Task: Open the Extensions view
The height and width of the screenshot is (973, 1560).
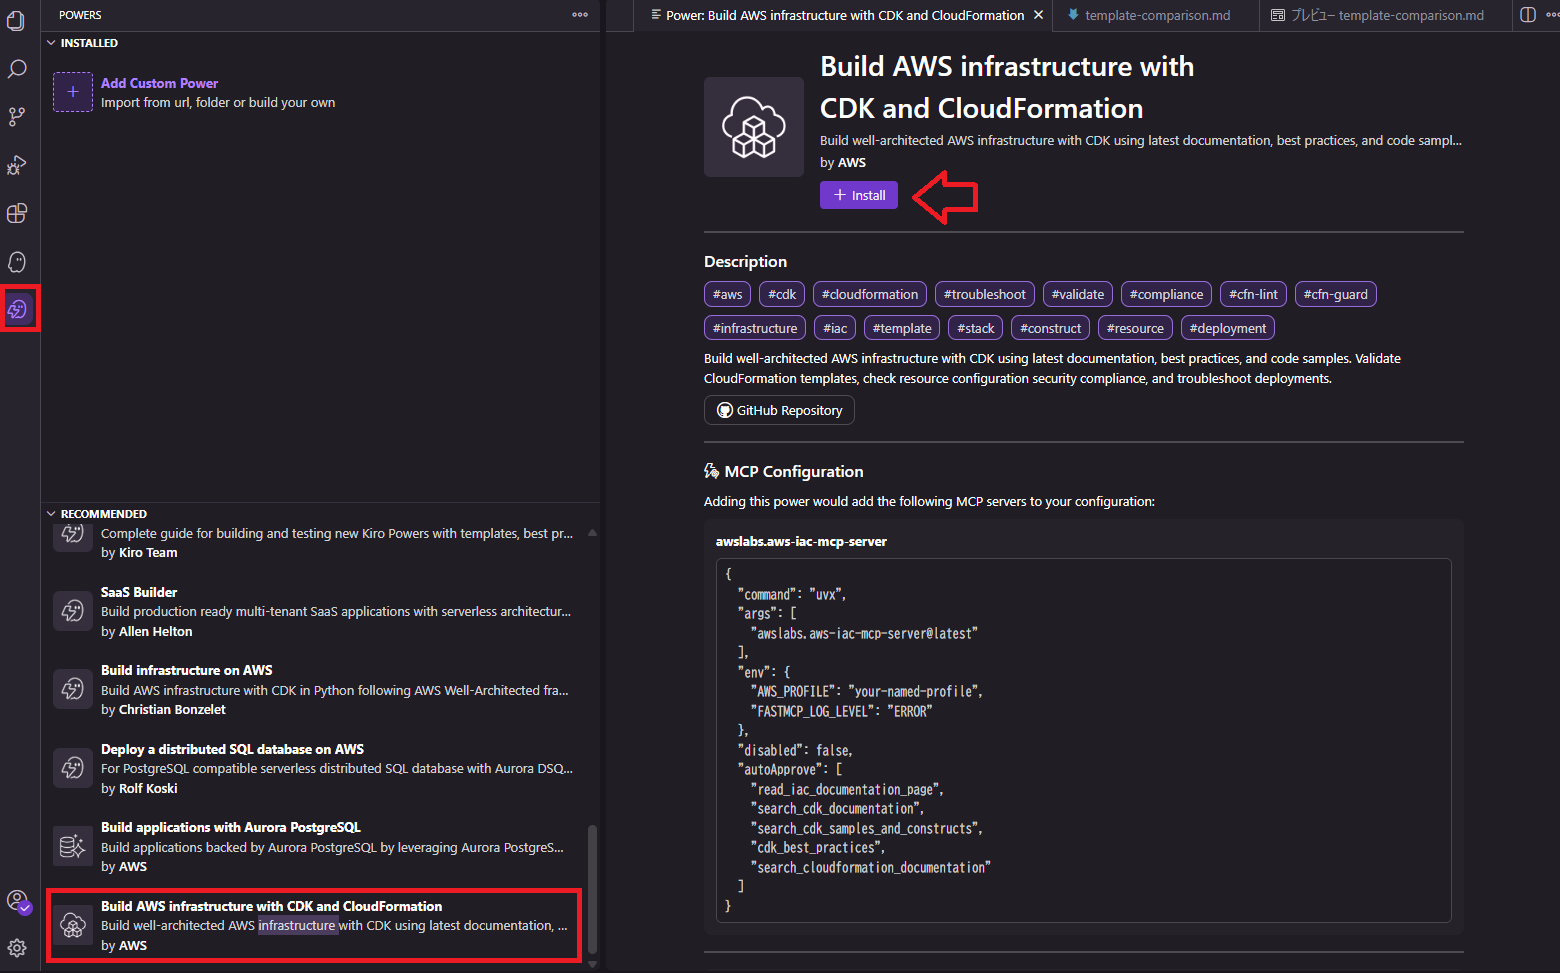Action: pyautogui.click(x=17, y=213)
